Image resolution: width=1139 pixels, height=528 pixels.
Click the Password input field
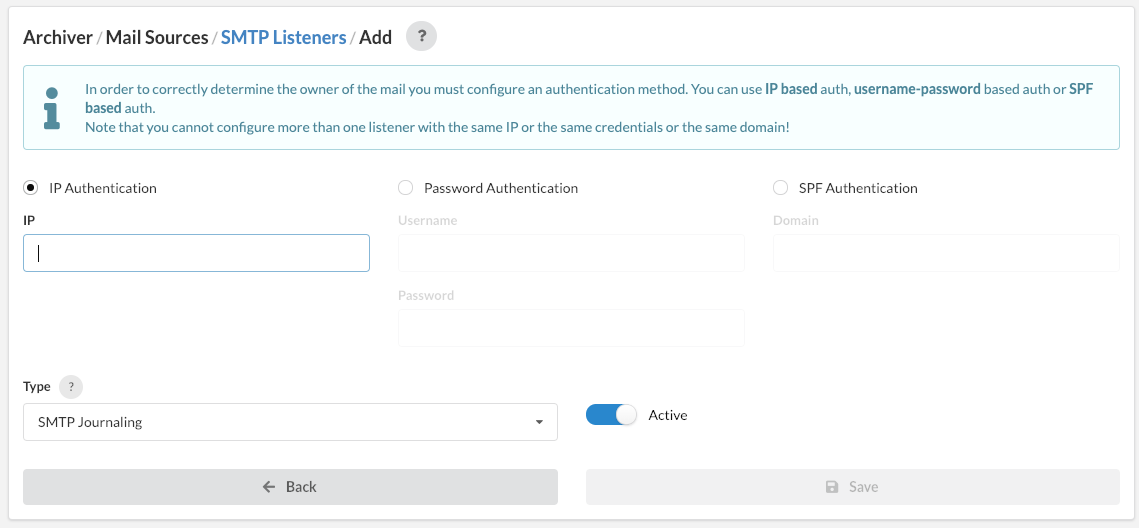point(571,328)
